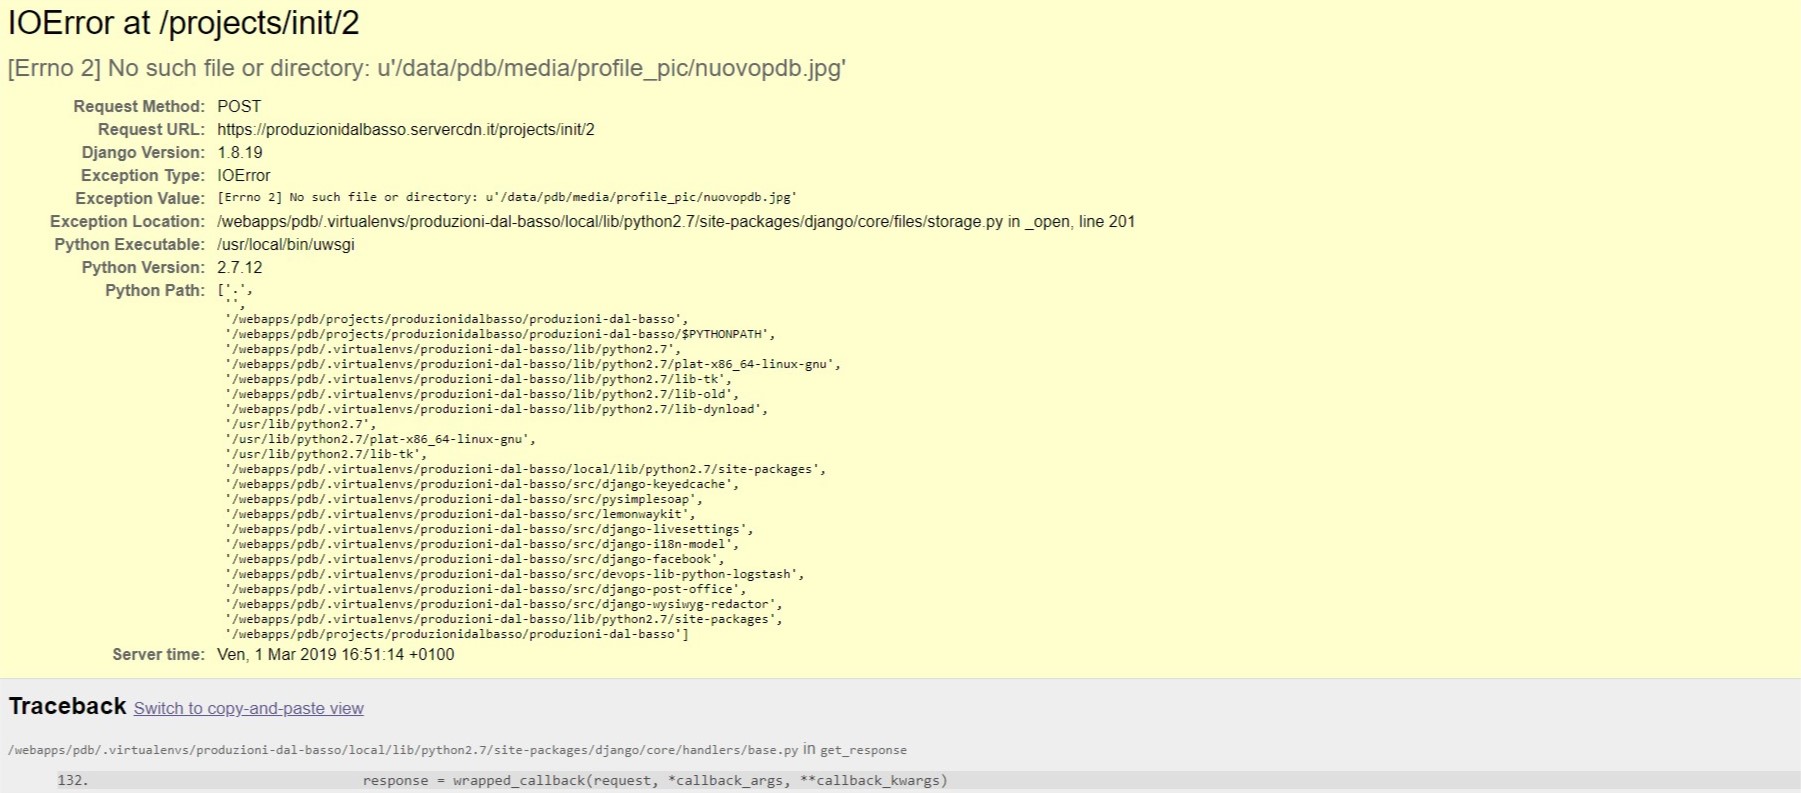Image resolution: width=1801 pixels, height=793 pixels.
Task: Click the Server time value
Action: [336, 654]
